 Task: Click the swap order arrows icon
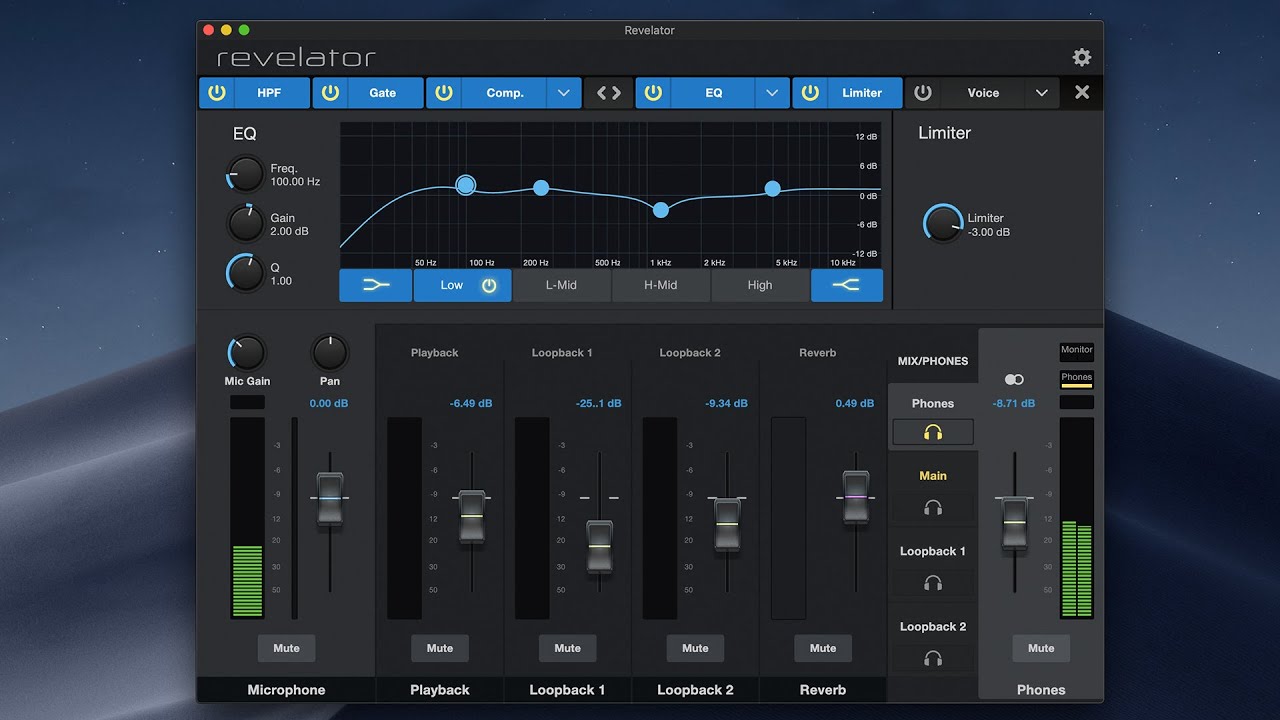[609, 93]
